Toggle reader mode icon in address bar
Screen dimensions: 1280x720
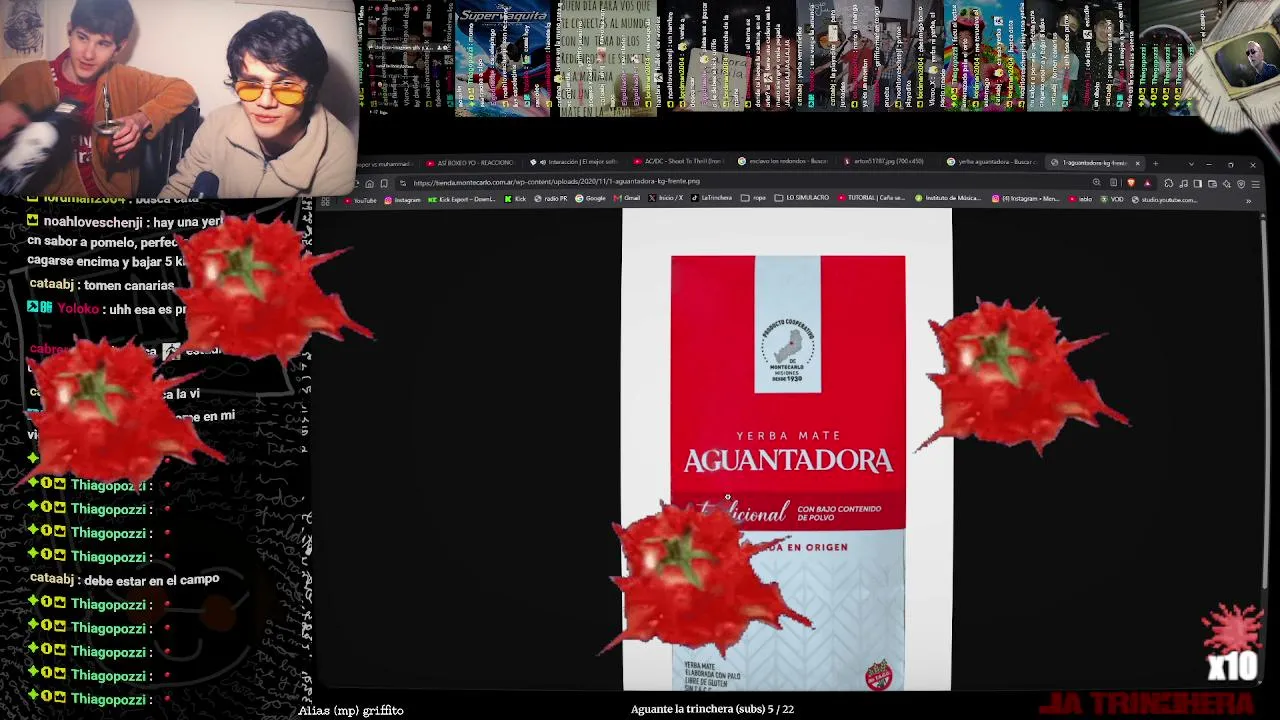(1114, 183)
